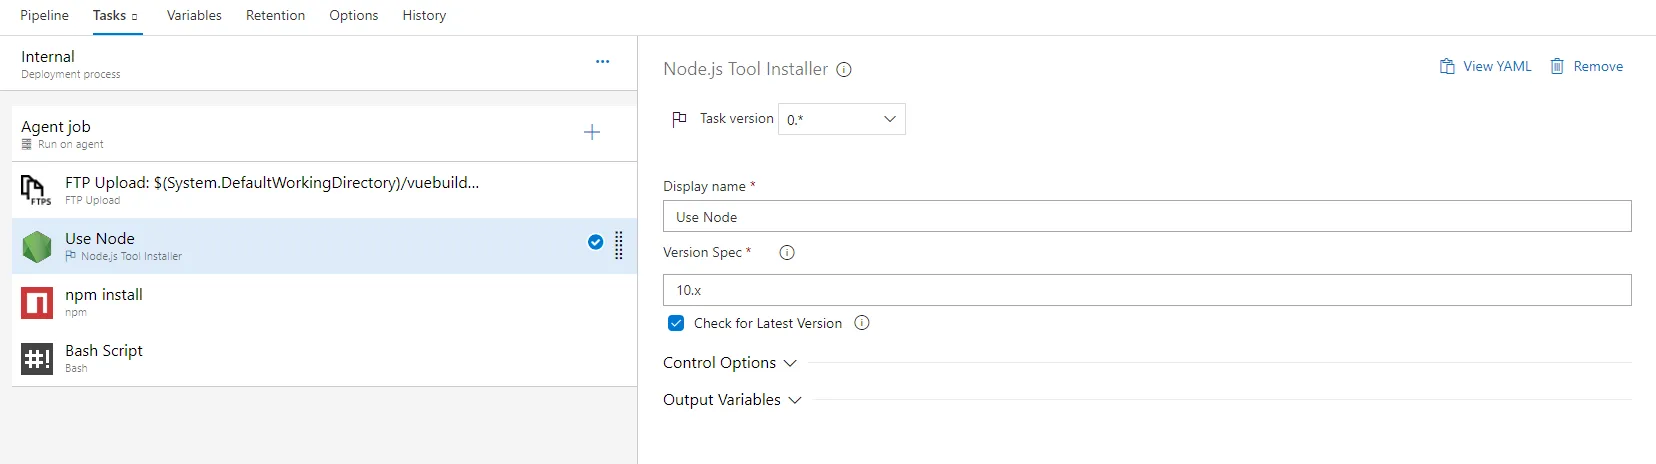The image size is (1656, 464).
Task: Open the History tab
Action: [424, 16]
